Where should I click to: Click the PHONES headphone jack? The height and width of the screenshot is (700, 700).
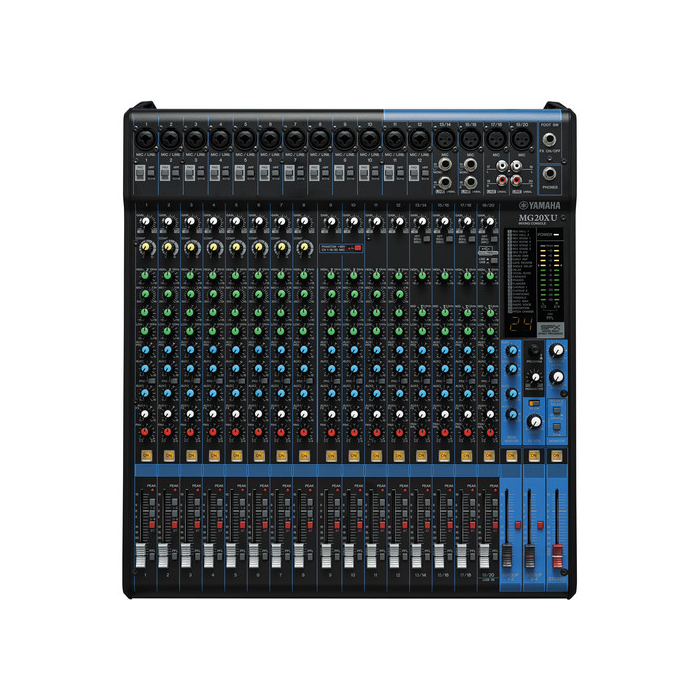click(x=550, y=174)
